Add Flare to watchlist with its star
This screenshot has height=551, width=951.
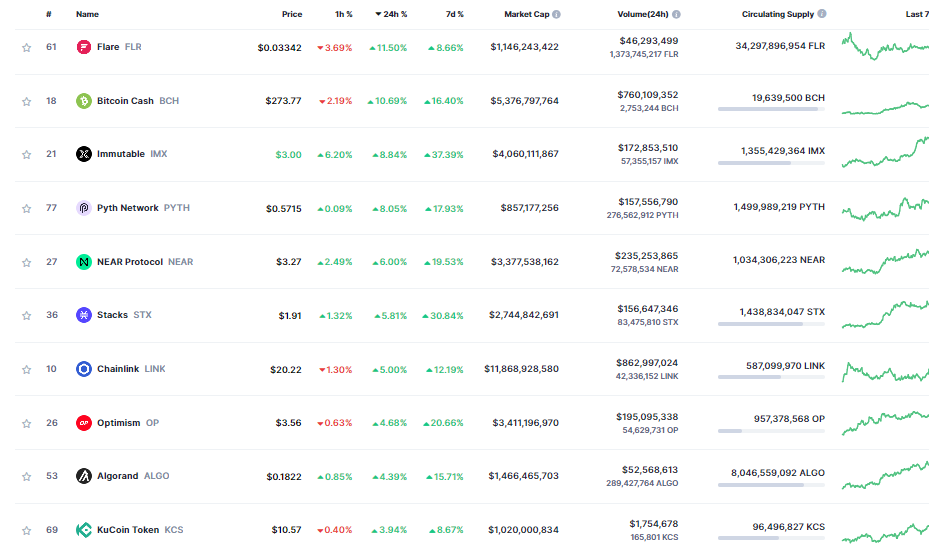point(27,47)
